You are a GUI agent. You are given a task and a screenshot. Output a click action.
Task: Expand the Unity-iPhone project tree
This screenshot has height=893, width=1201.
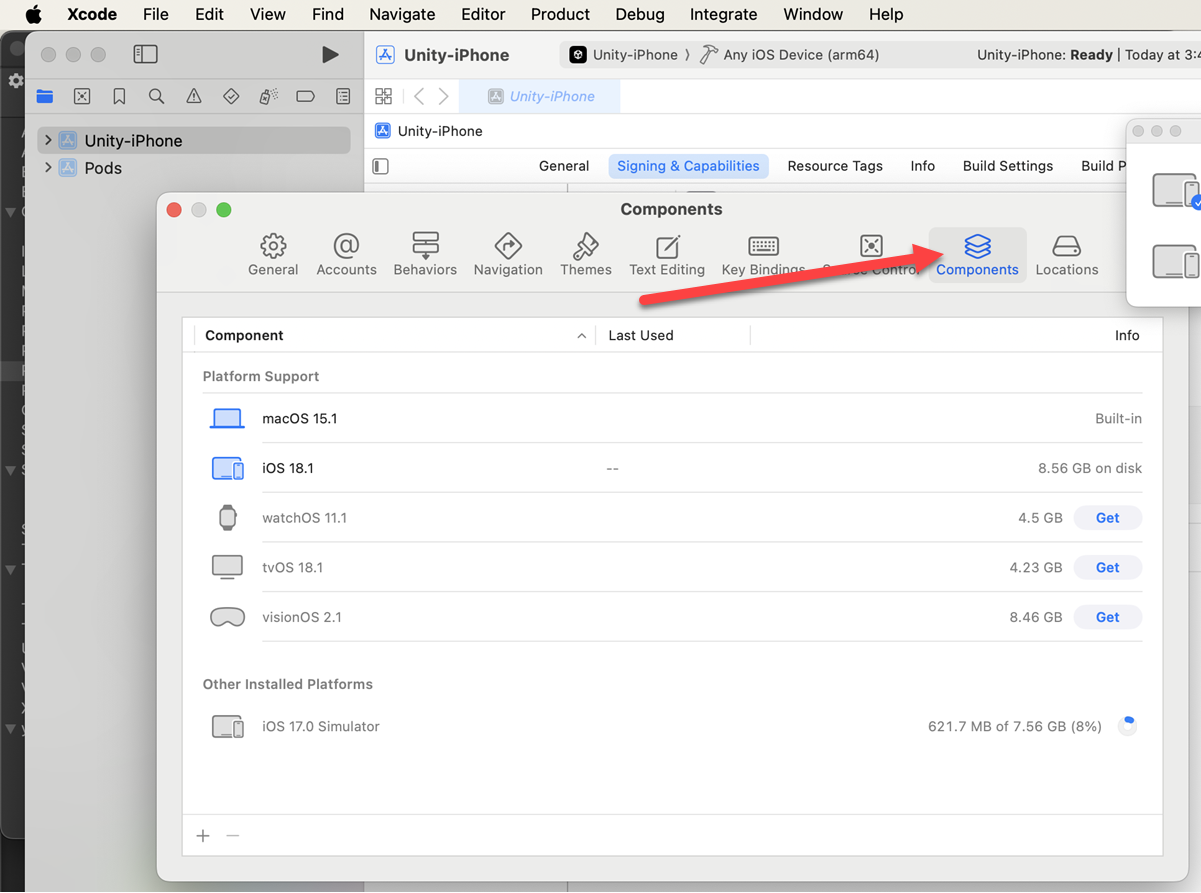pyautogui.click(x=48, y=140)
